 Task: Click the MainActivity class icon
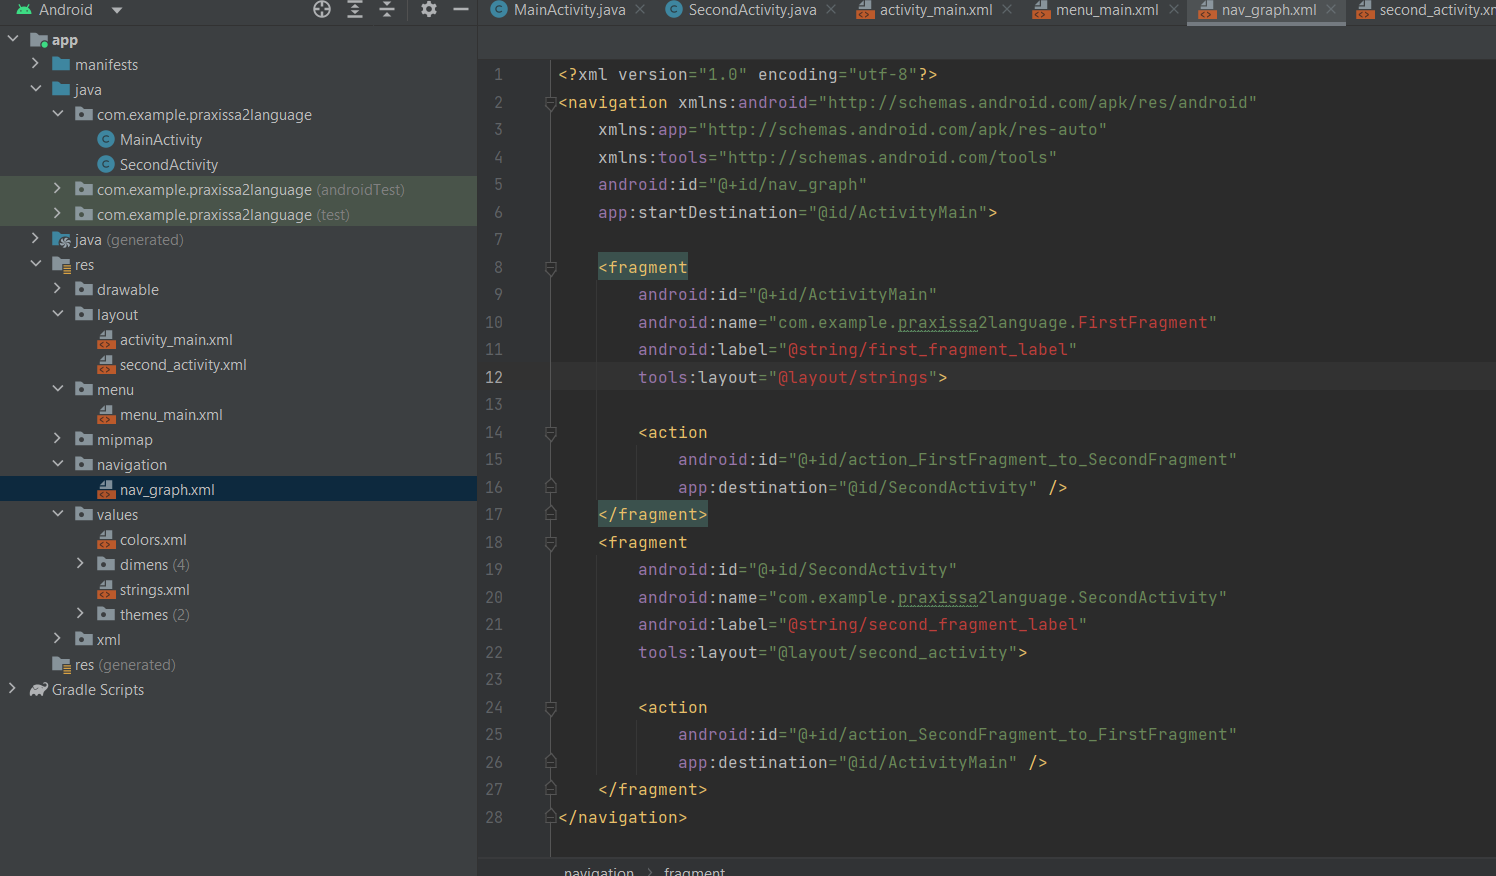click(106, 139)
